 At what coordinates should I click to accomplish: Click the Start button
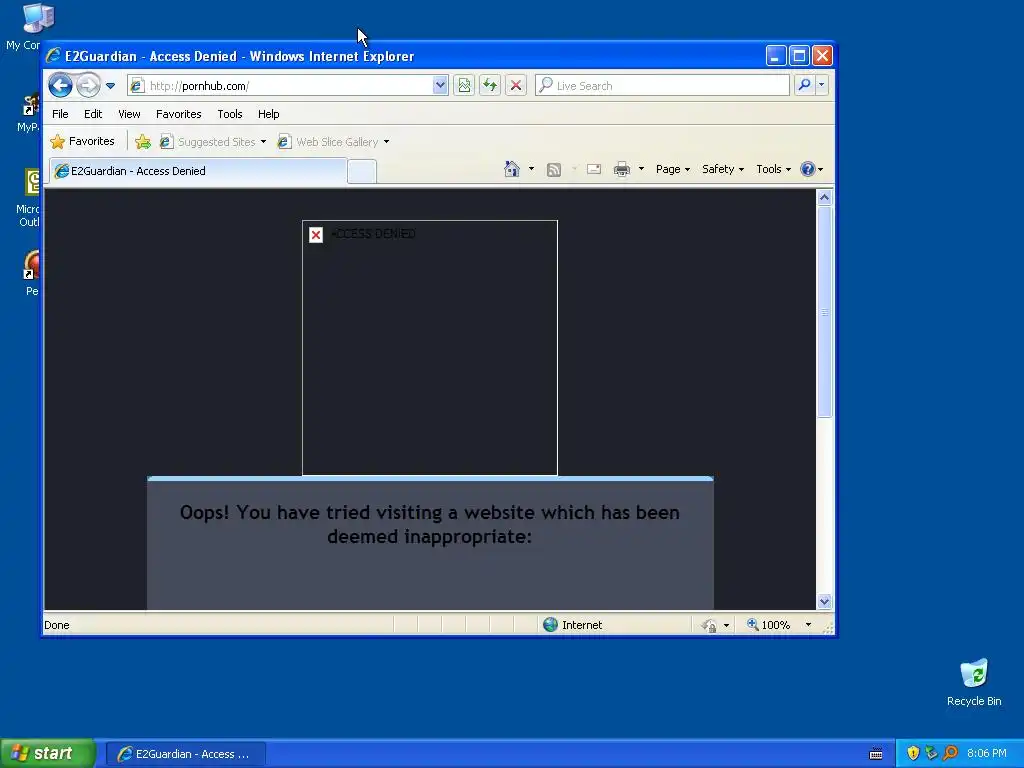click(x=48, y=754)
